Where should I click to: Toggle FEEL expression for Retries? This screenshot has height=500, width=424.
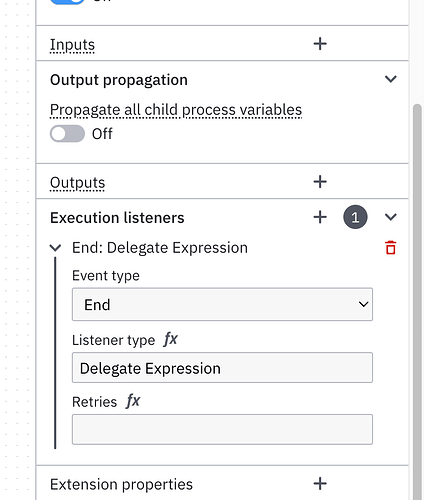133,401
